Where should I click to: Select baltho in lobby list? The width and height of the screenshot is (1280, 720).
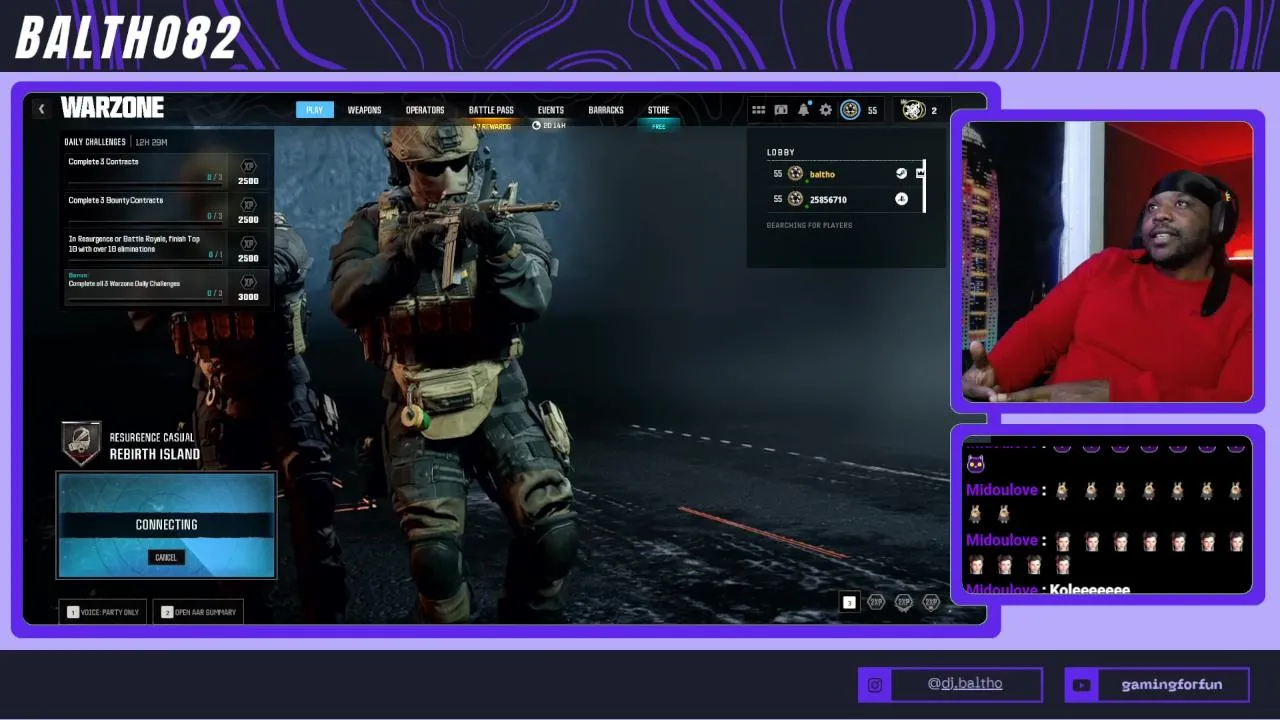842,174
